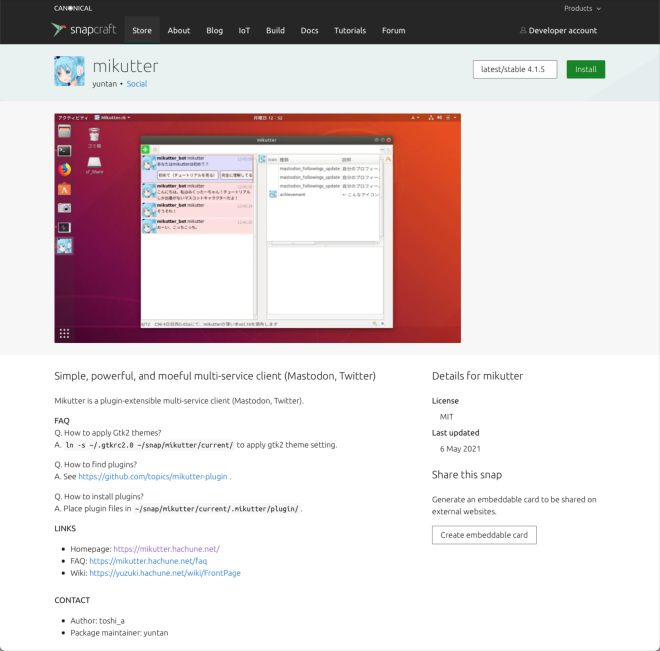The image size is (660, 651).
Task: Click the Social category link
Action: (x=136, y=84)
